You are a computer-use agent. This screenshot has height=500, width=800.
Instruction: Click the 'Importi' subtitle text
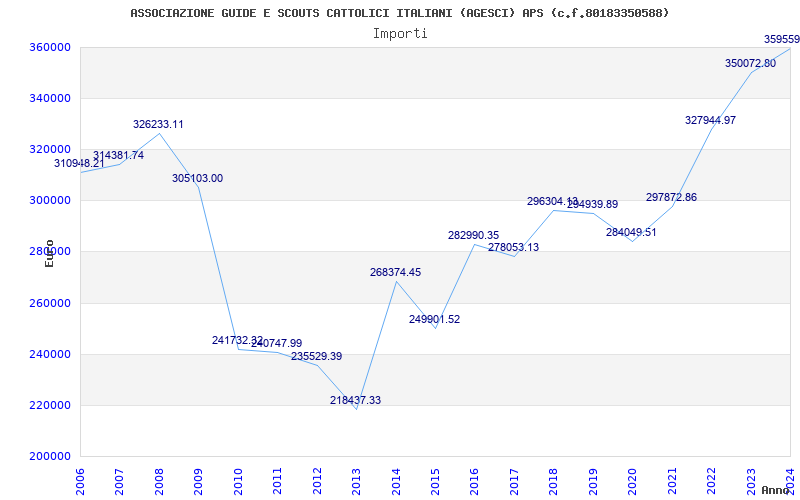(400, 34)
